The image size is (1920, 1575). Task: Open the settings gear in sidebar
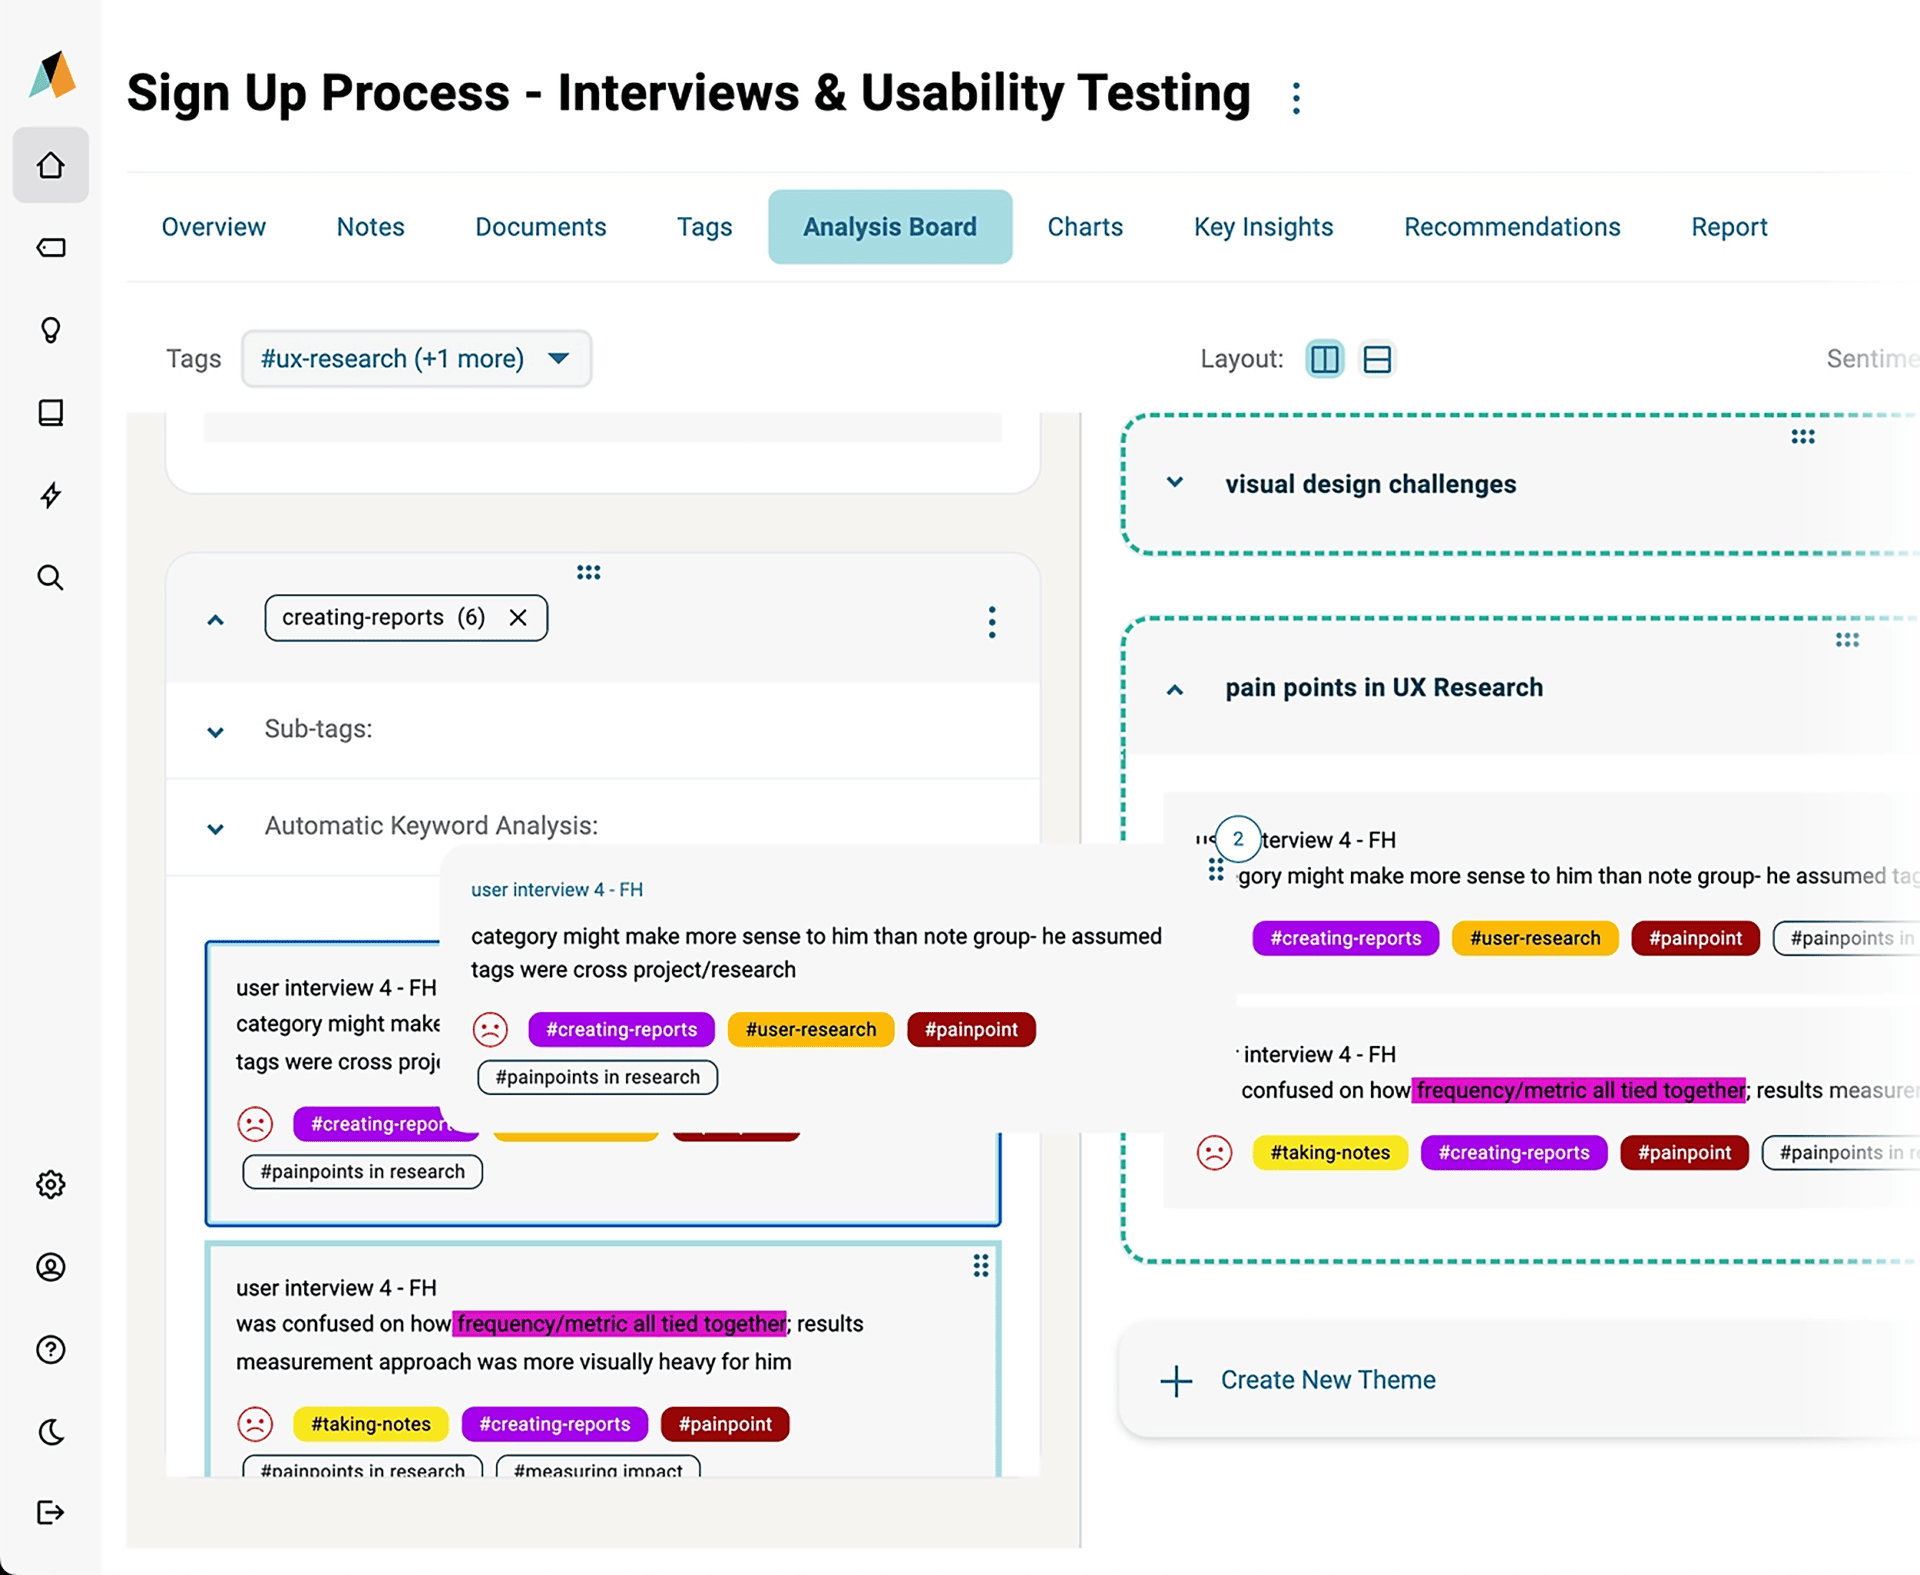pyautogui.click(x=51, y=1185)
